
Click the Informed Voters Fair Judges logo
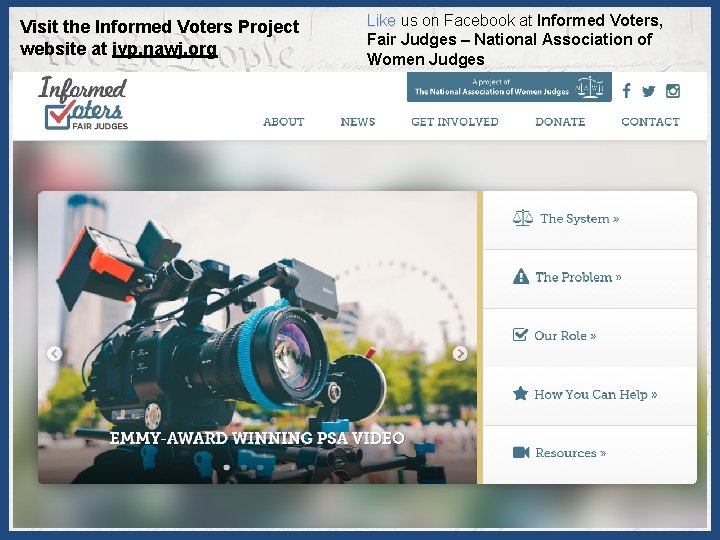[x=83, y=103]
